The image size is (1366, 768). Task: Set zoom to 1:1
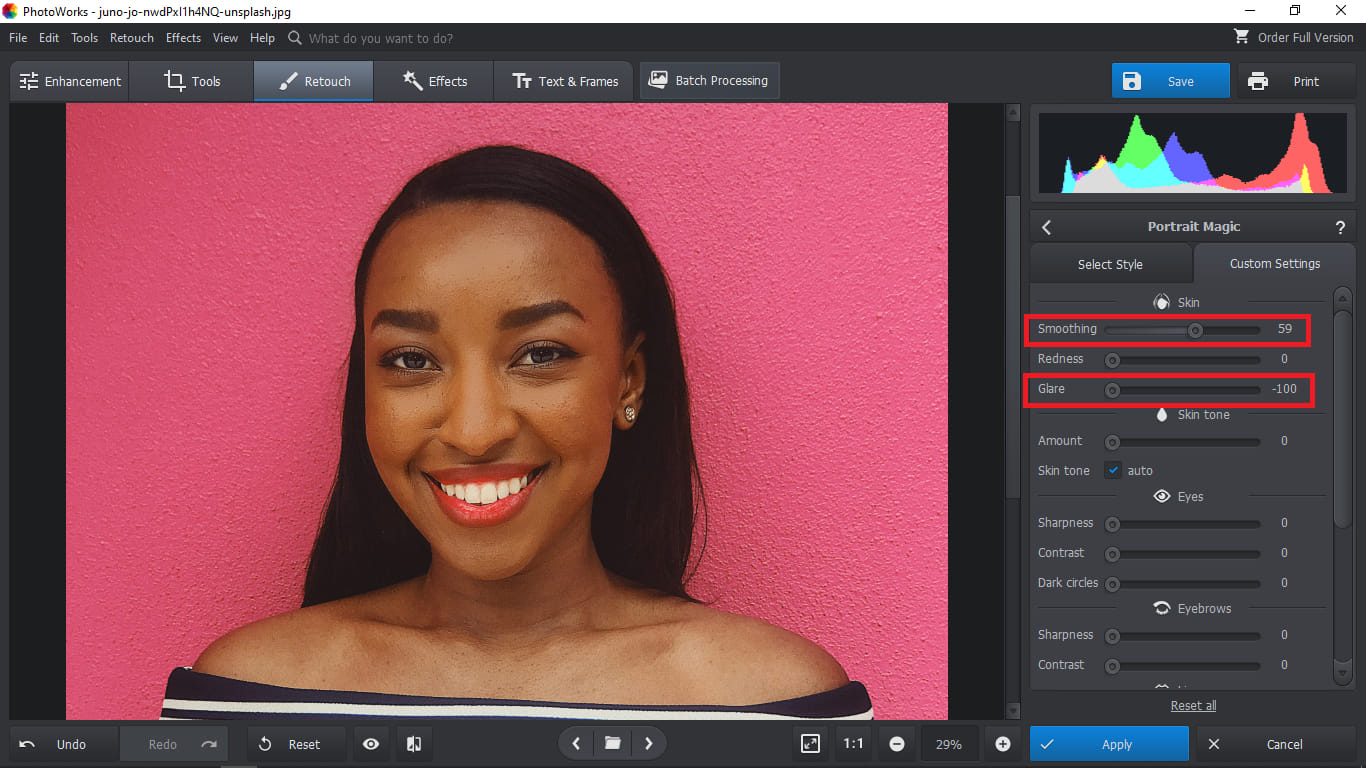click(x=853, y=744)
